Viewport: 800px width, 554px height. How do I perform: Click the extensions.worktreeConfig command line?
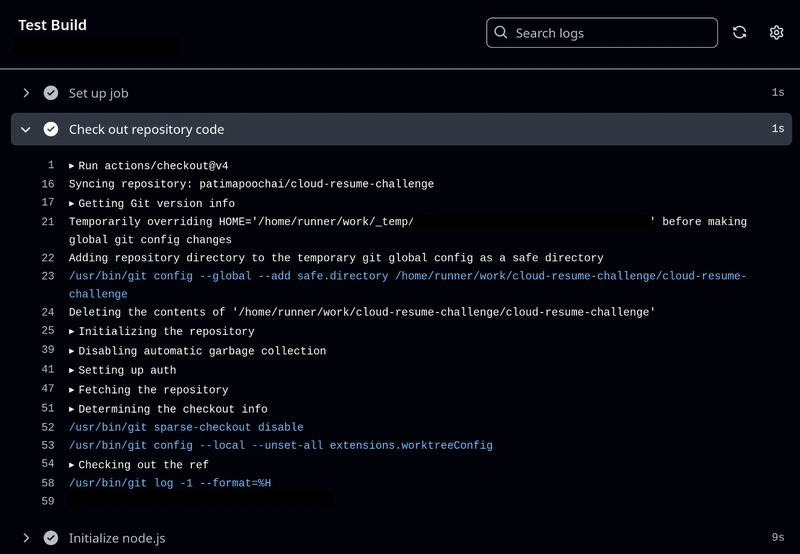[281, 445]
